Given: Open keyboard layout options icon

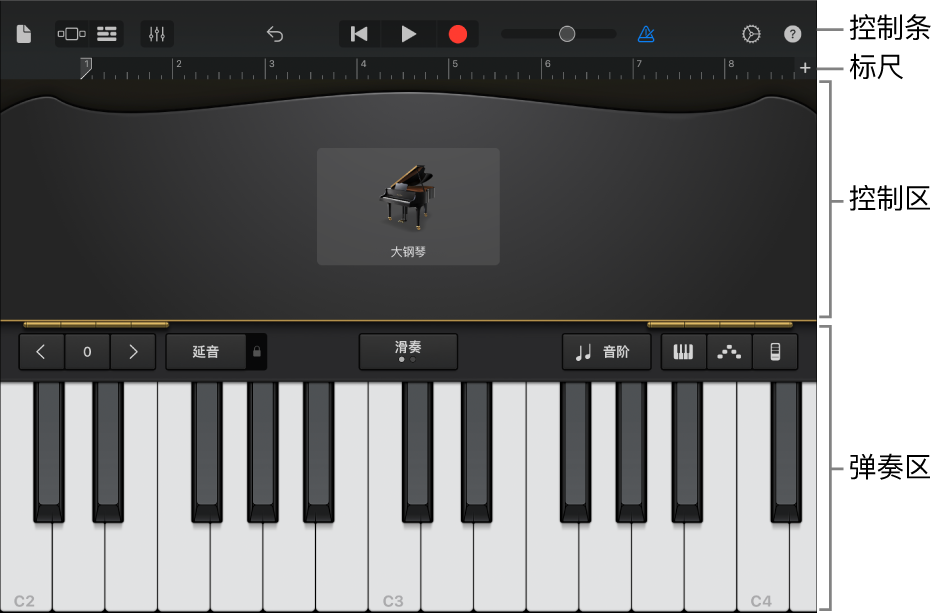Looking at the screenshot, I should tap(683, 352).
